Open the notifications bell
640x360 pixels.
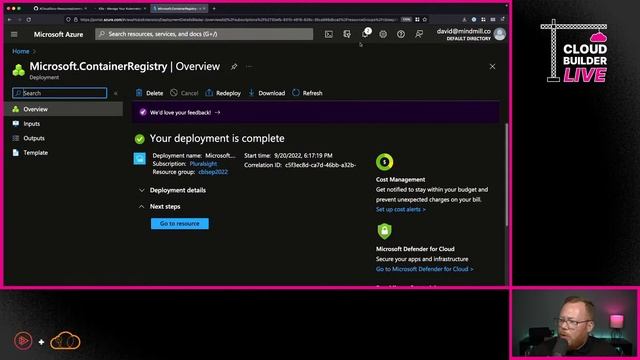tap(365, 34)
